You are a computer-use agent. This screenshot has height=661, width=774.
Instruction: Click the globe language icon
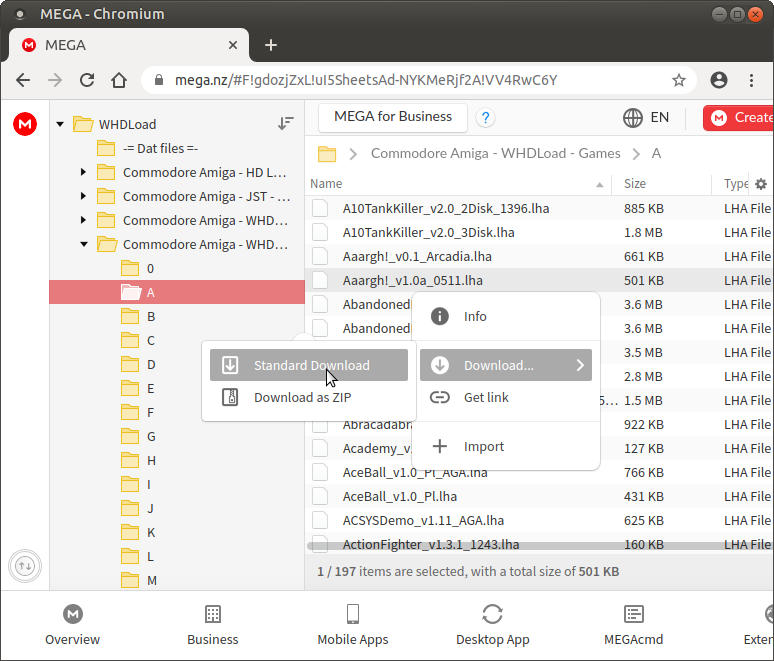(633, 118)
